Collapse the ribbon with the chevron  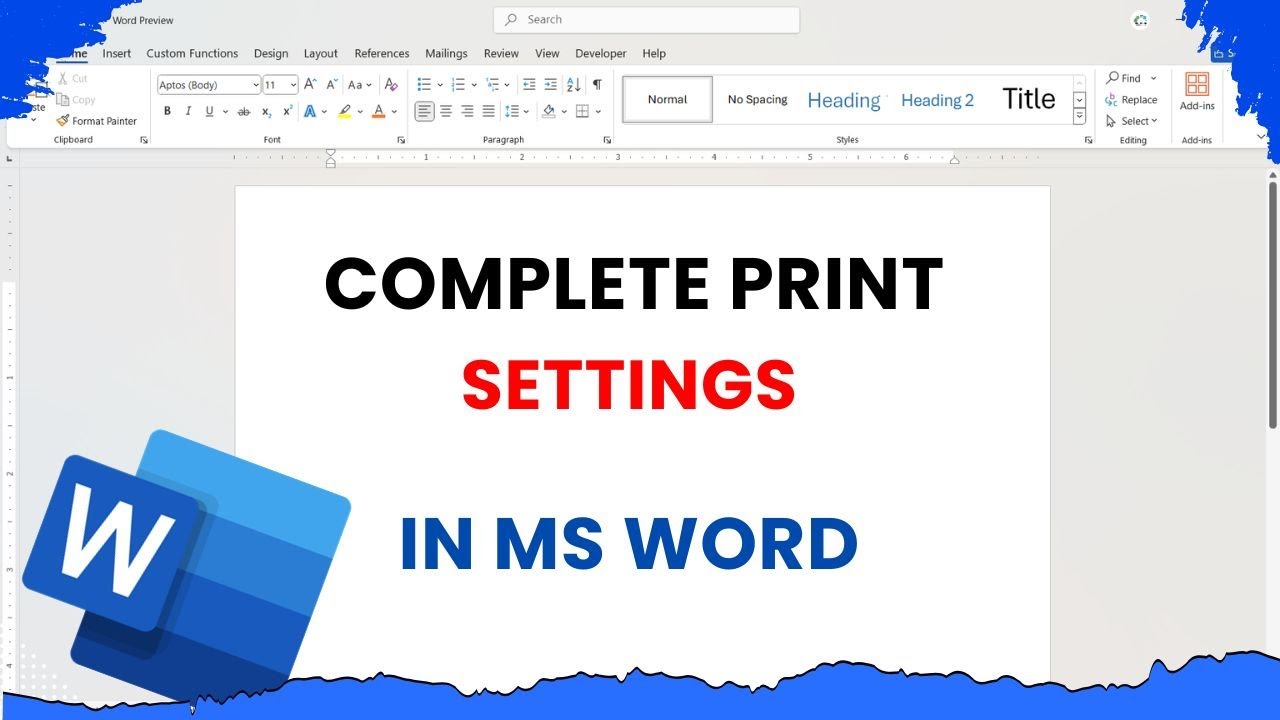point(1261,137)
